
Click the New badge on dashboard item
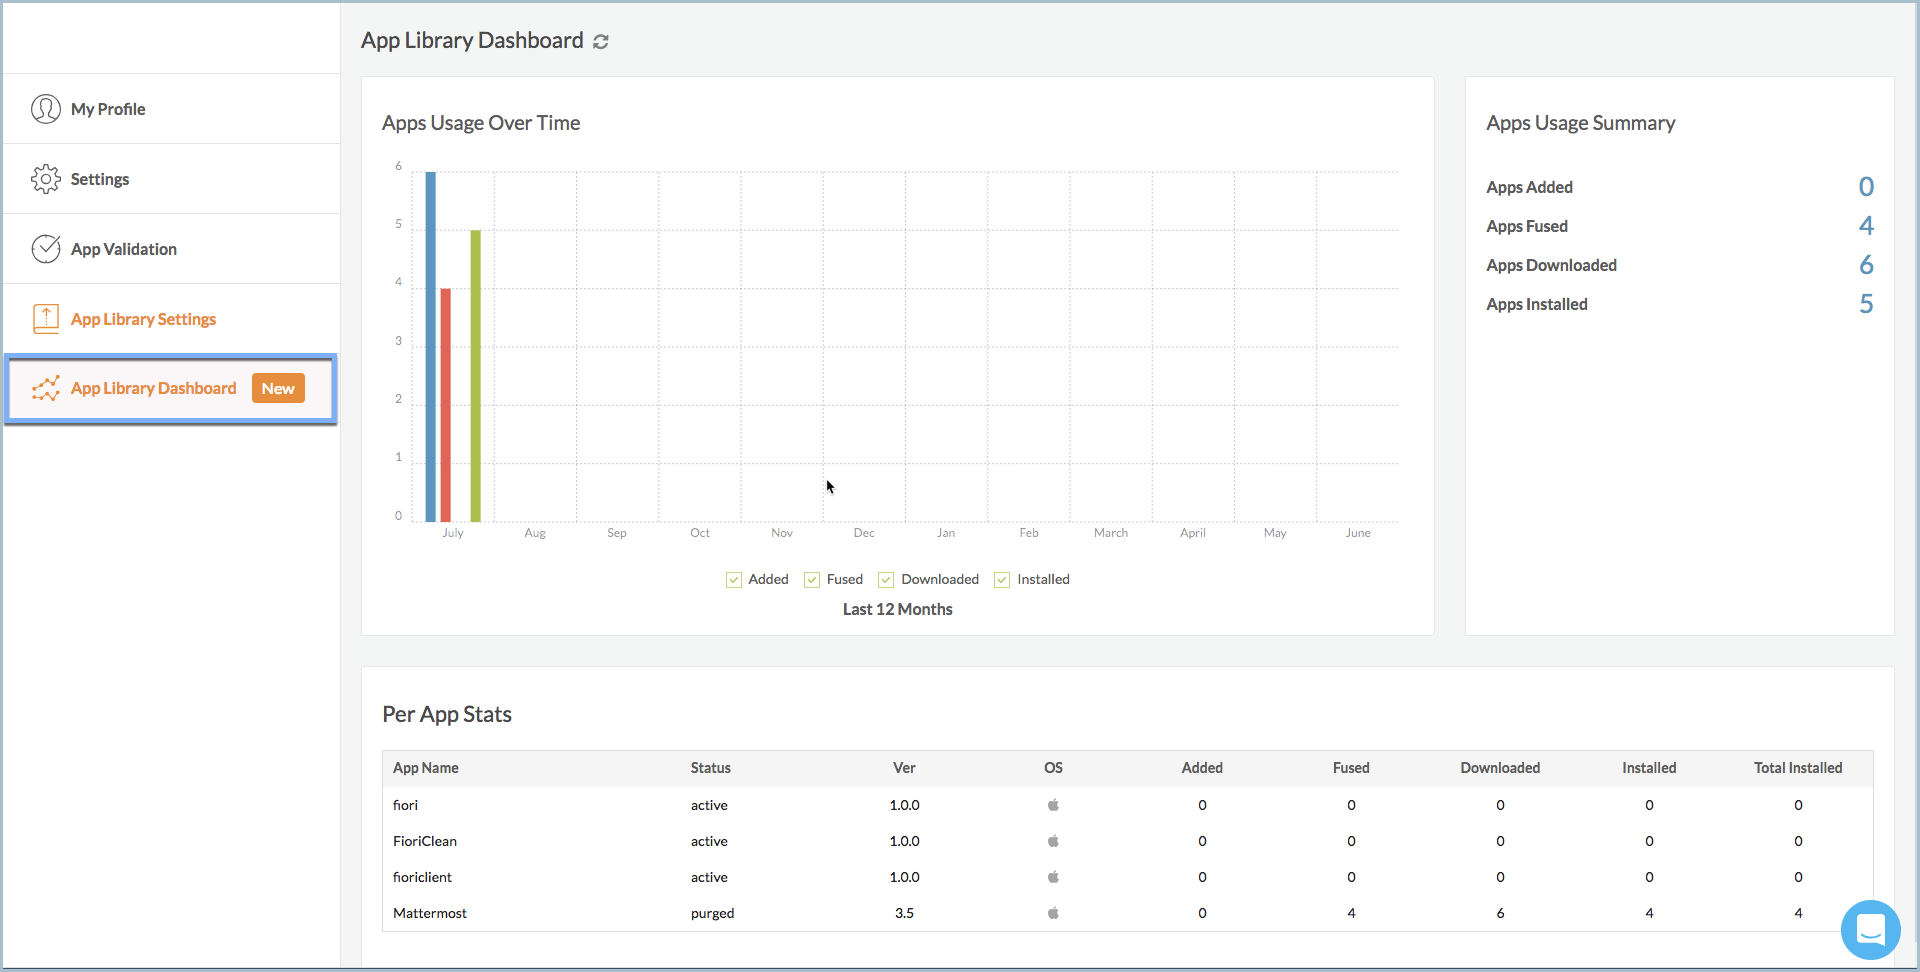[278, 389]
